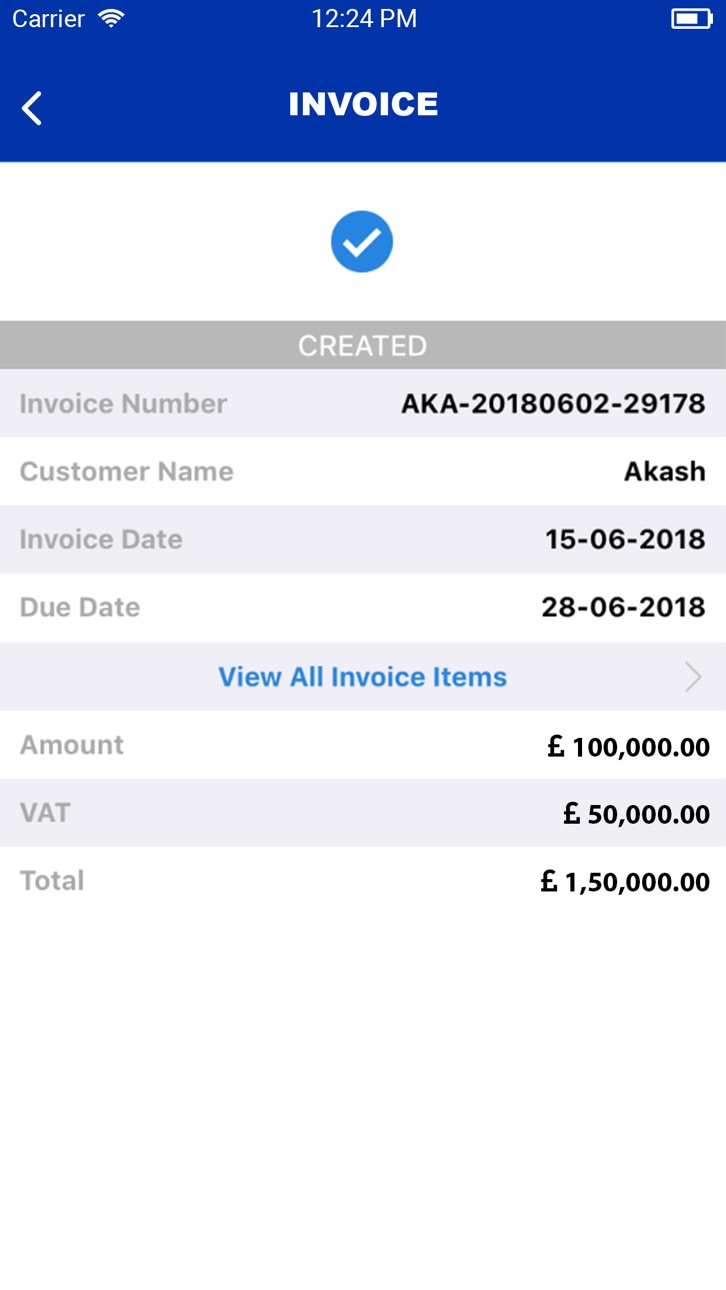Select invoice number AKA-20180602-29178
This screenshot has width=726, height=1290.
click(x=553, y=404)
